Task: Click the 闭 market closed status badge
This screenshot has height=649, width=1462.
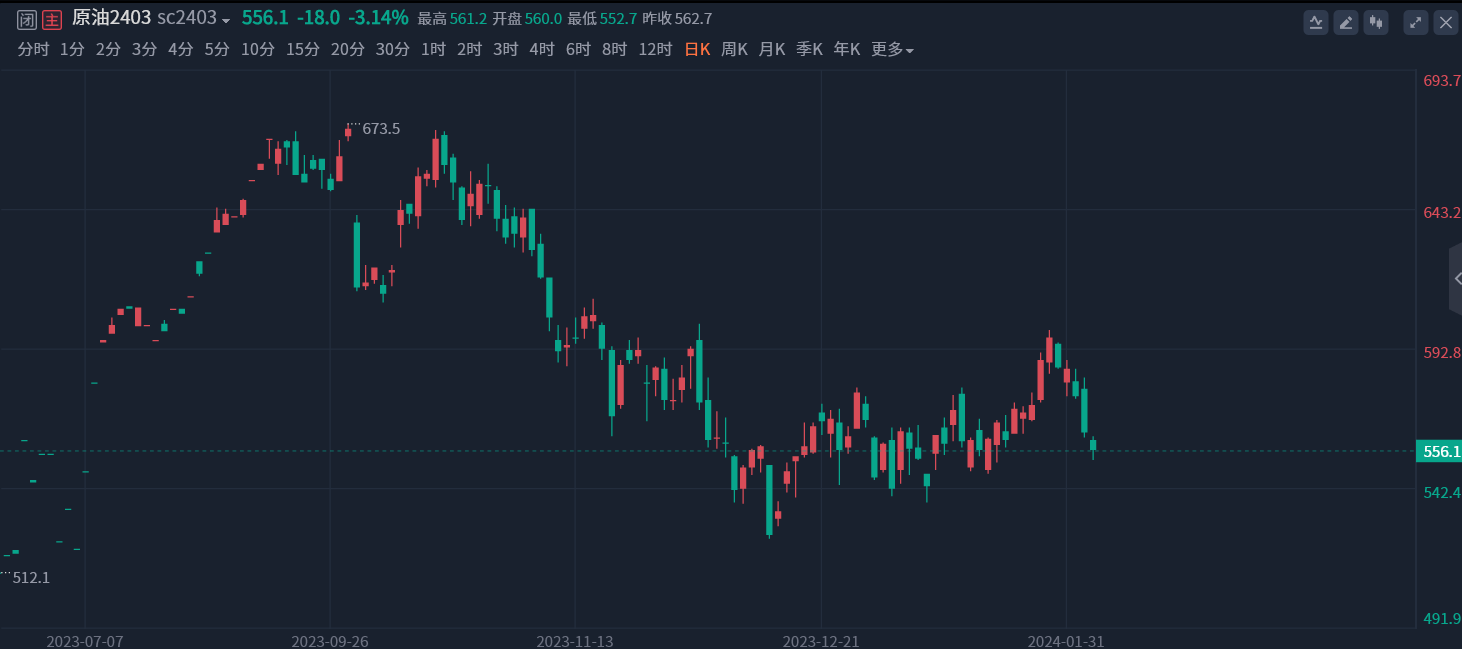Action: (27, 19)
